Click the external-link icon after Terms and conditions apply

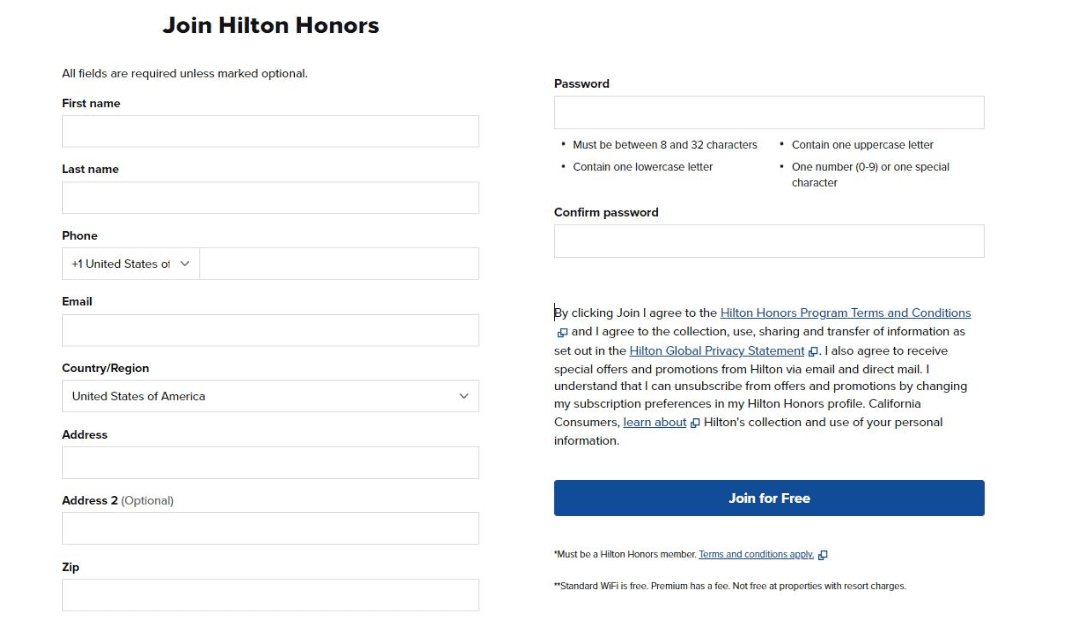coord(822,554)
